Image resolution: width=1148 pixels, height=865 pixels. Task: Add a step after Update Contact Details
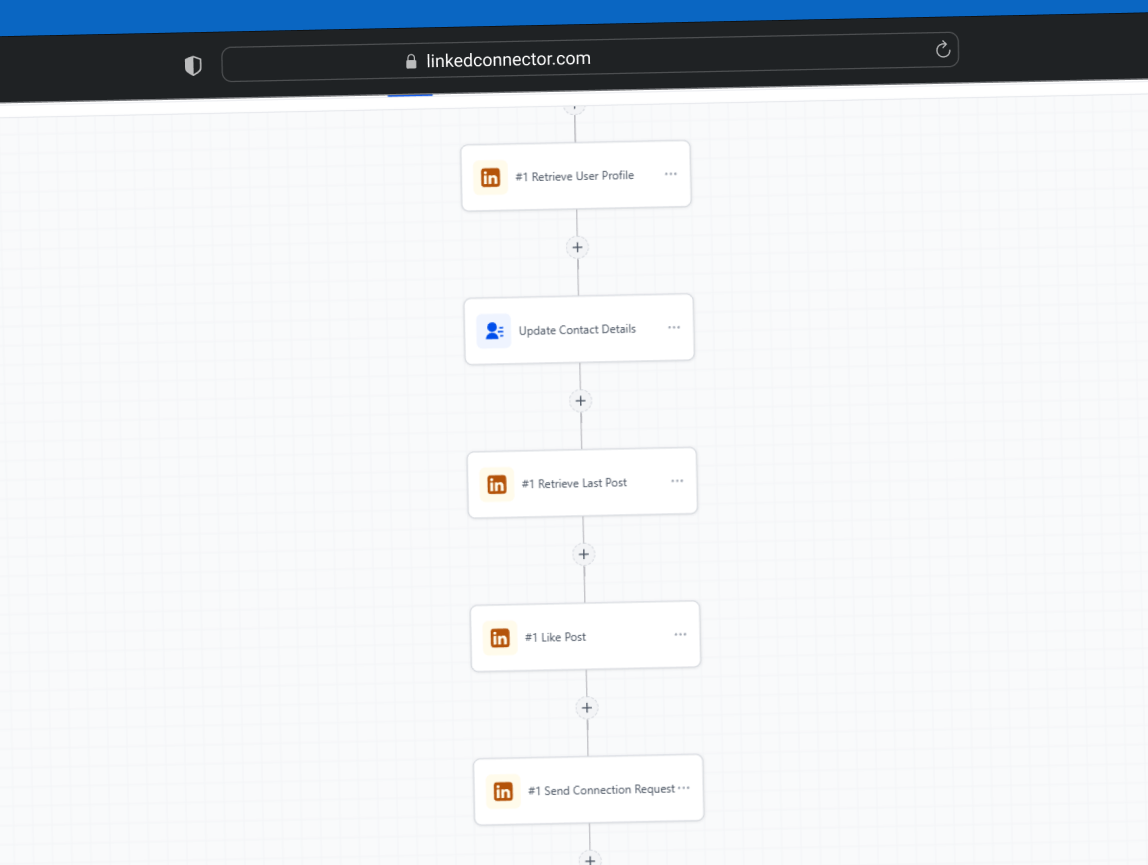click(581, 400)
